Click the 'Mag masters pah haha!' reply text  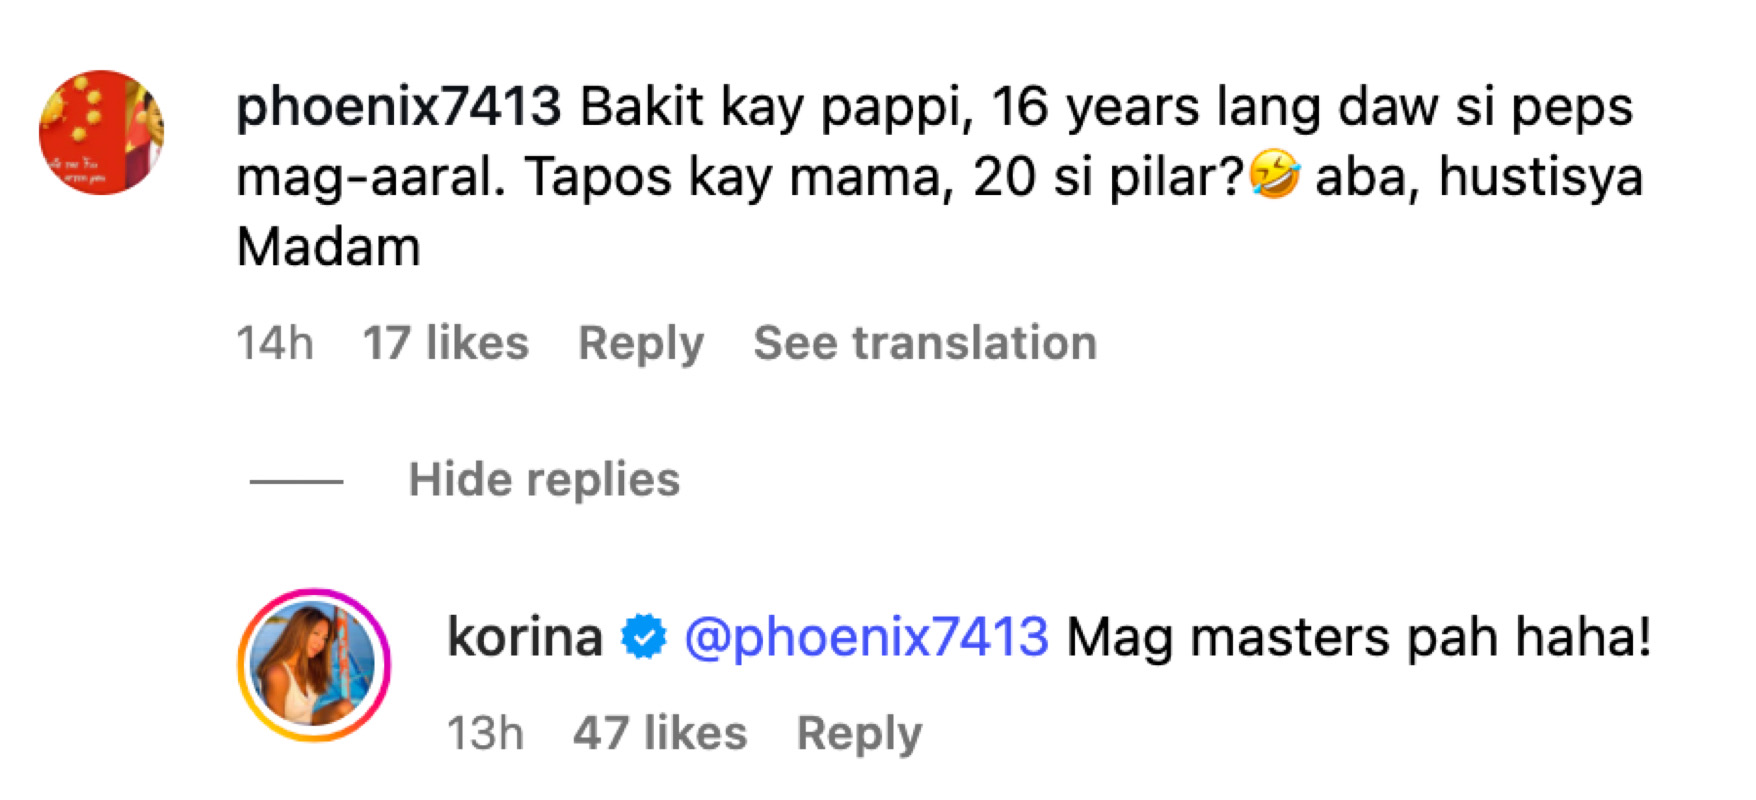point(1358,637)
